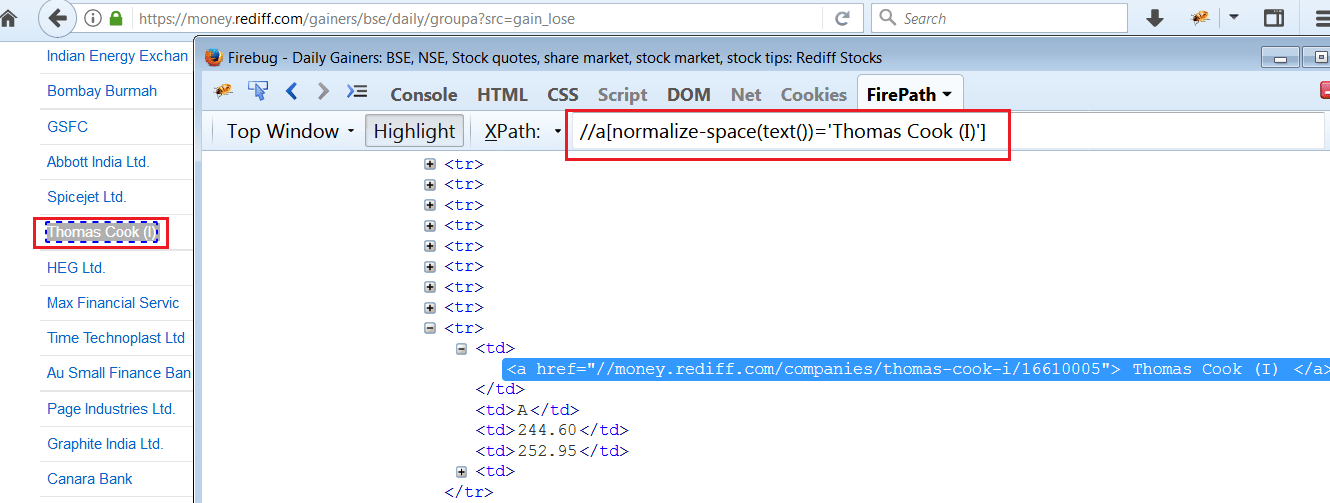Open the XPath selector type dropdown
This screenshot has width=1330, height=503.
click(x=558, y=131)
